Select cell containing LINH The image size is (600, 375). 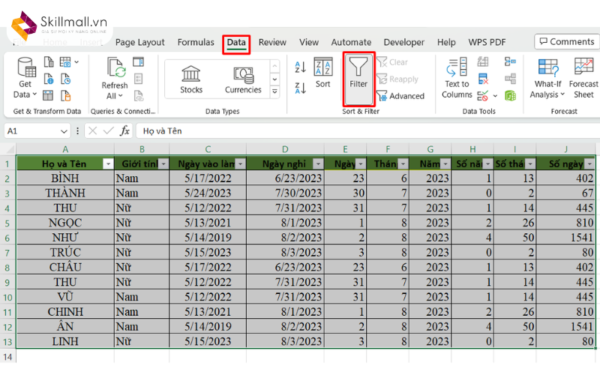(x=65, y=341)
